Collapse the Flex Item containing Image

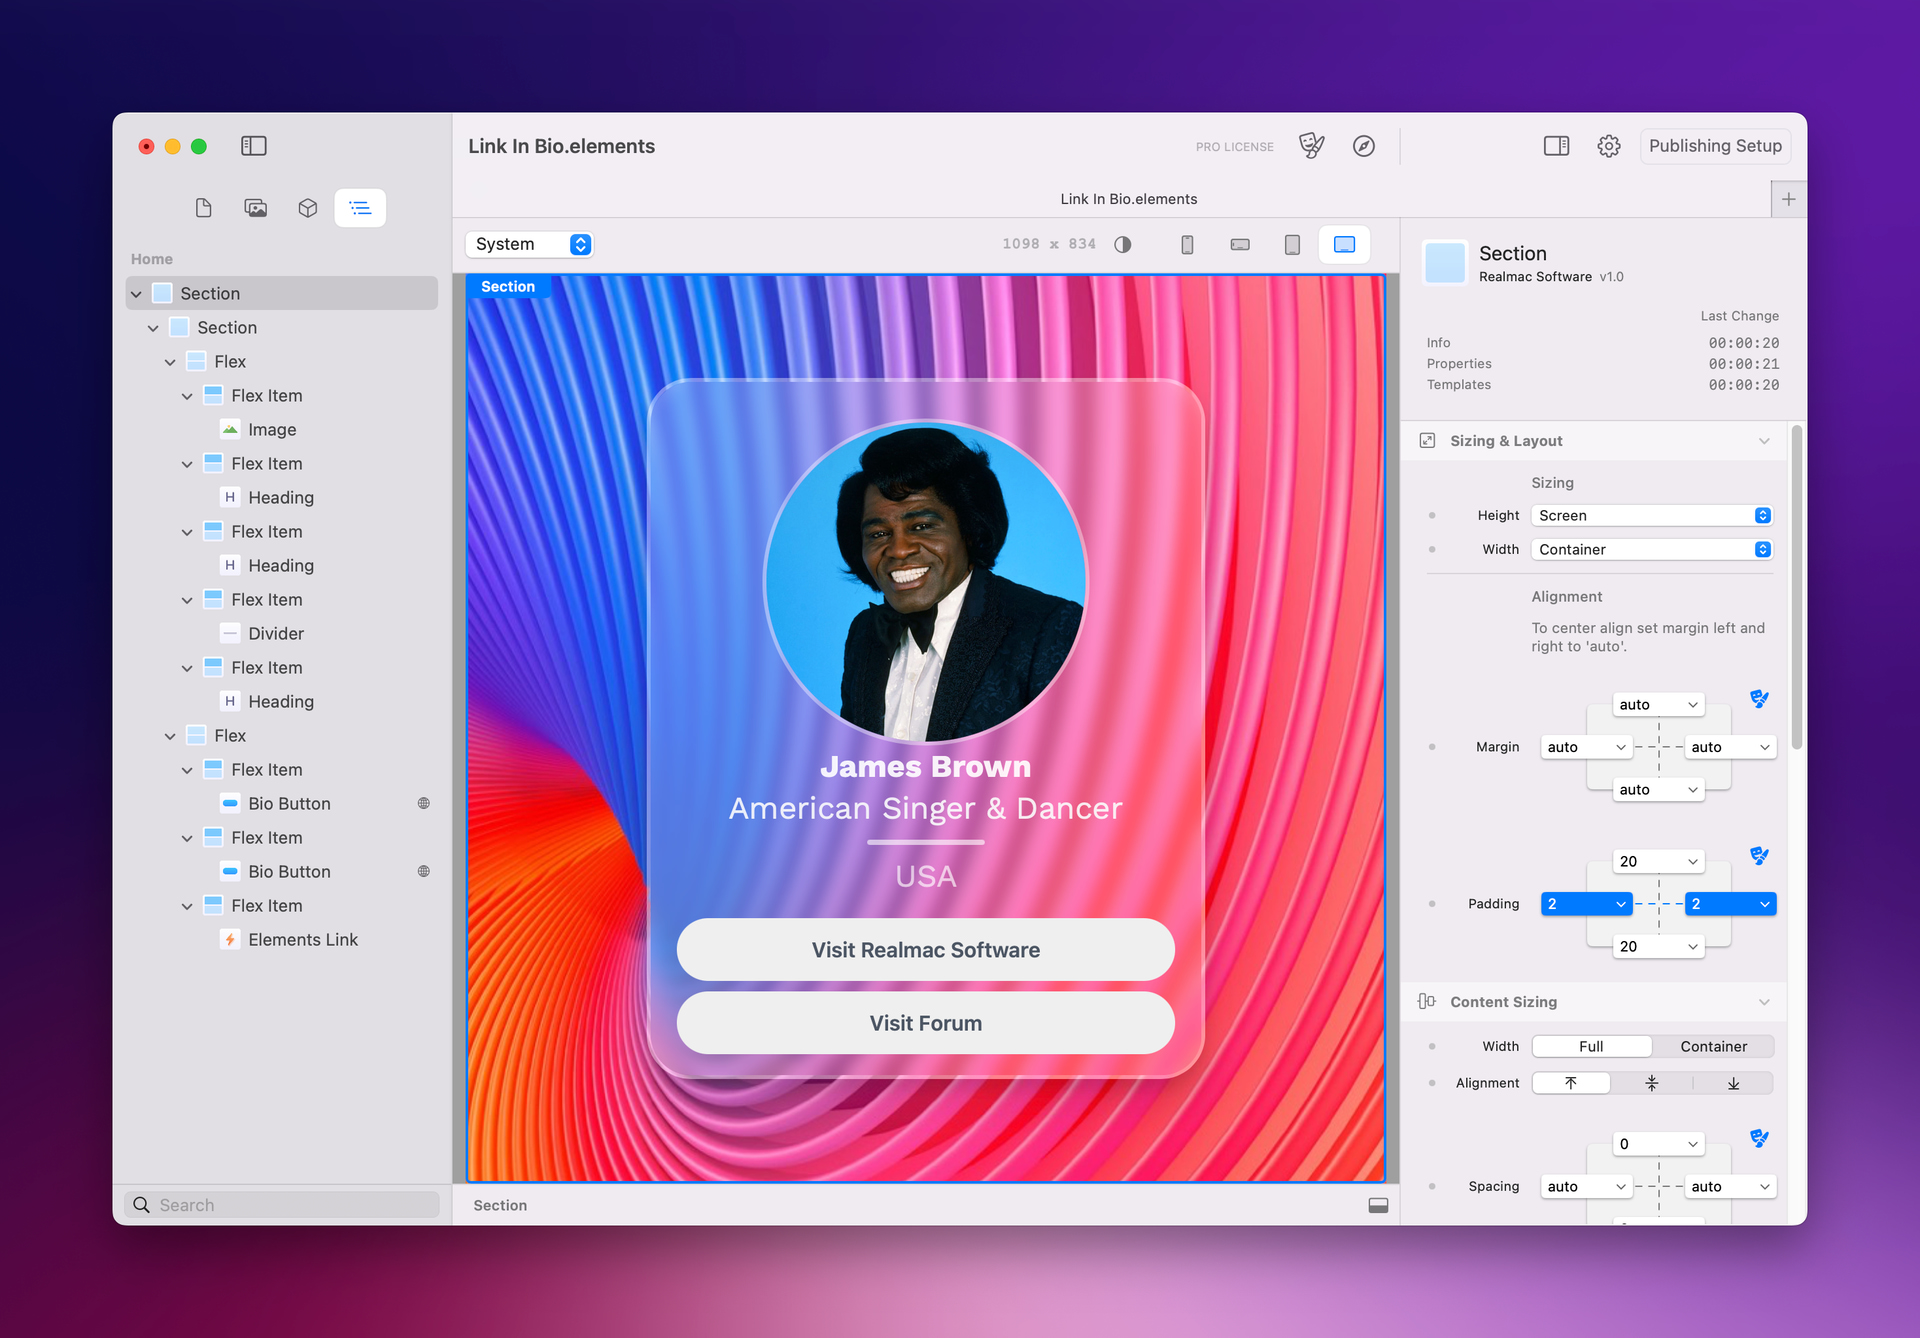pyautogui.click(x=187, y=395)
